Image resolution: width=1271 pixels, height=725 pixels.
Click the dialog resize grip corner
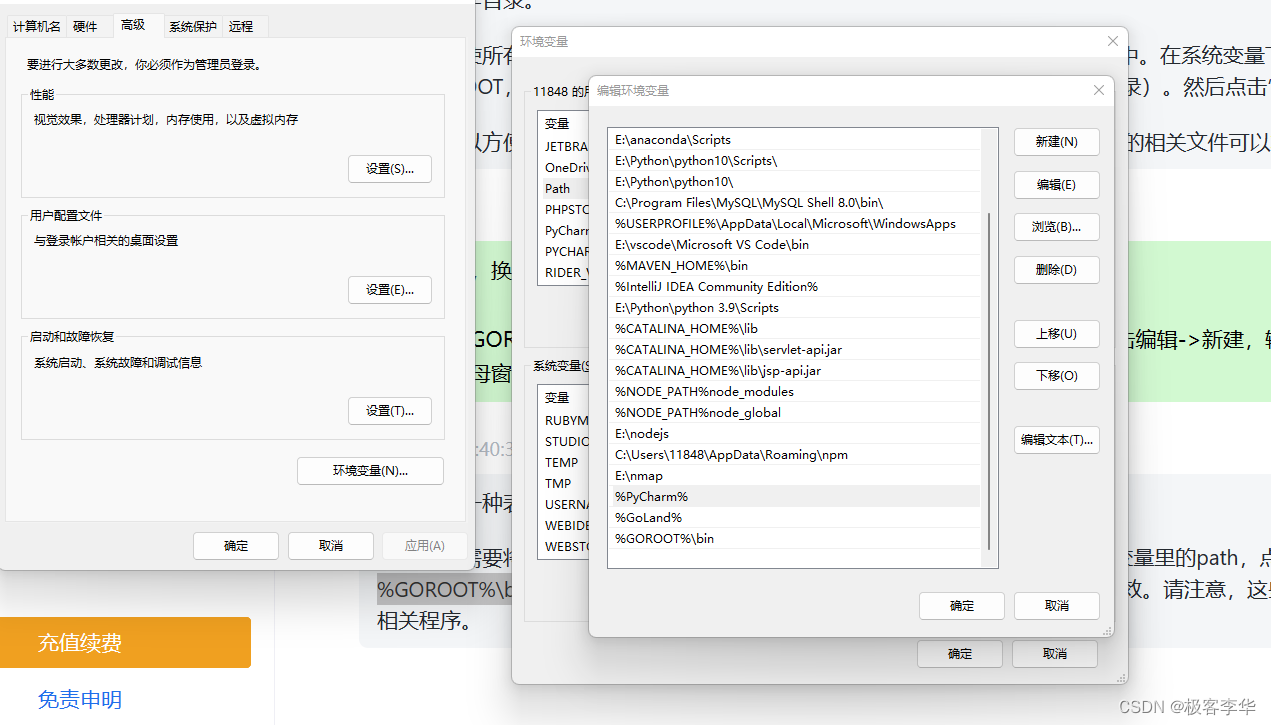[1106, 631]
